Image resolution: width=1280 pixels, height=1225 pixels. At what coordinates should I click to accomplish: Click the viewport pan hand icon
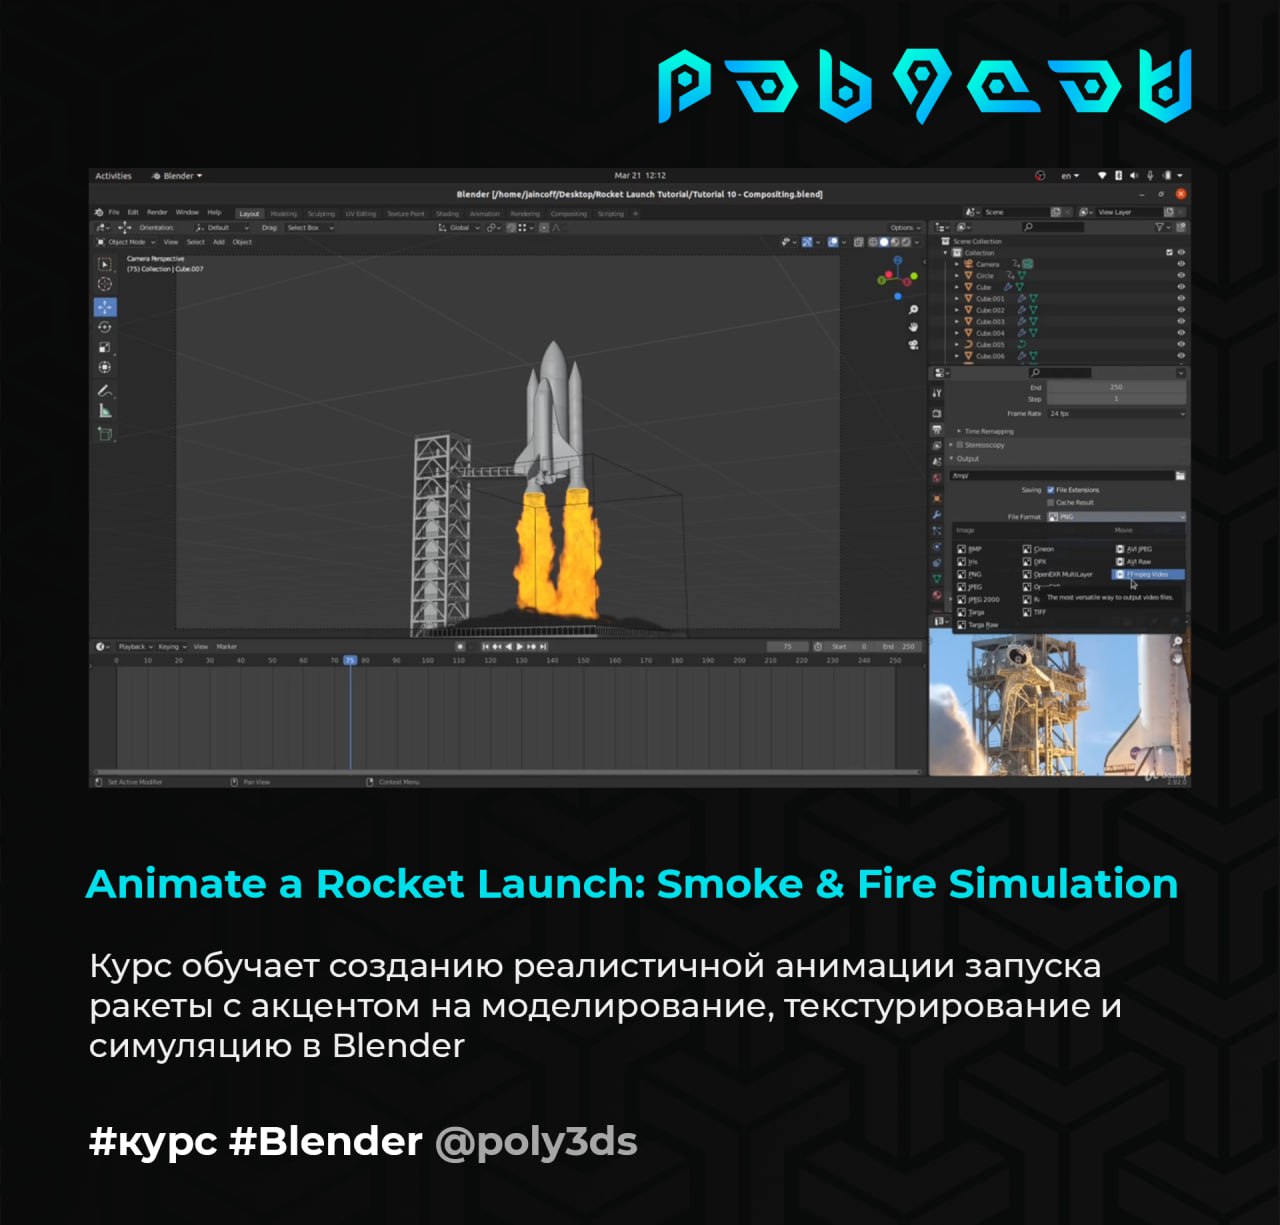(913, 327)
